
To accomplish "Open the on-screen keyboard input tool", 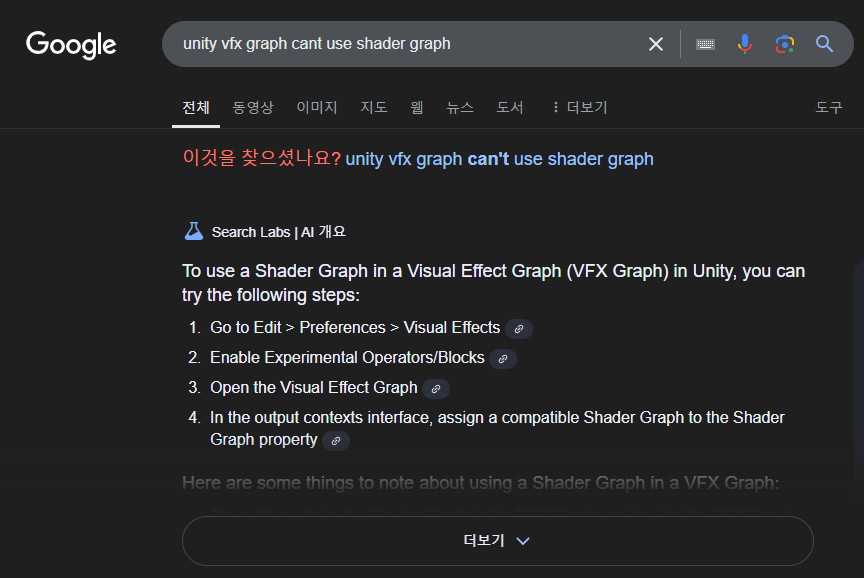I will [705, 44].
